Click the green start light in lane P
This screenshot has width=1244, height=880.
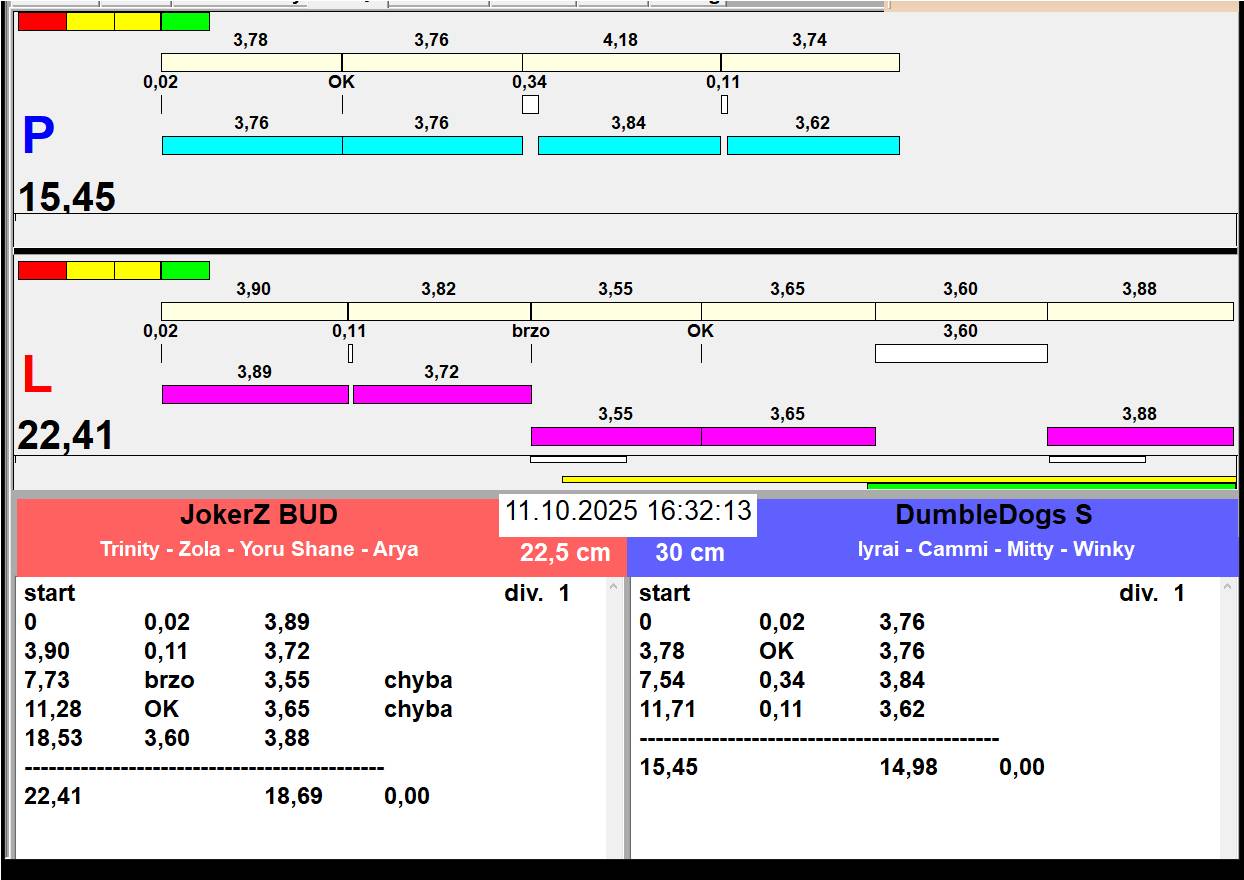[185, 21]
